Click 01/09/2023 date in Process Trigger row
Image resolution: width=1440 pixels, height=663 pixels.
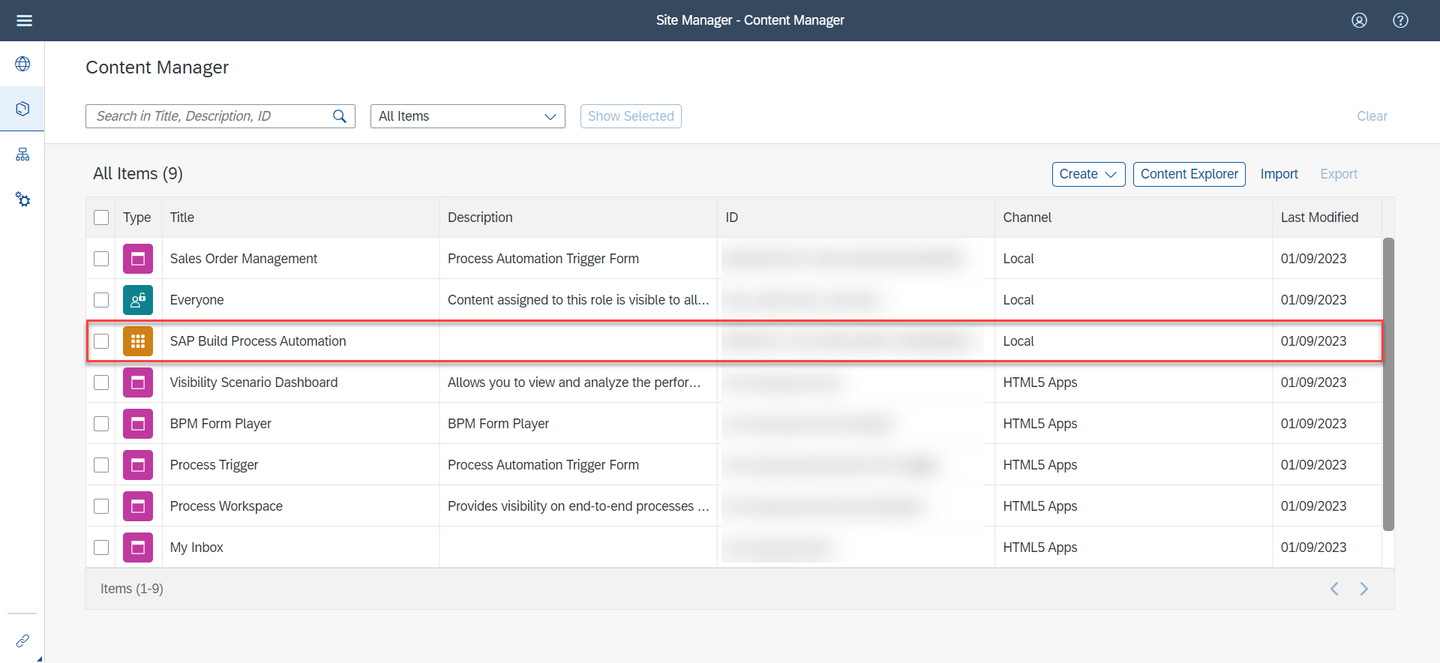(1313, 465)
